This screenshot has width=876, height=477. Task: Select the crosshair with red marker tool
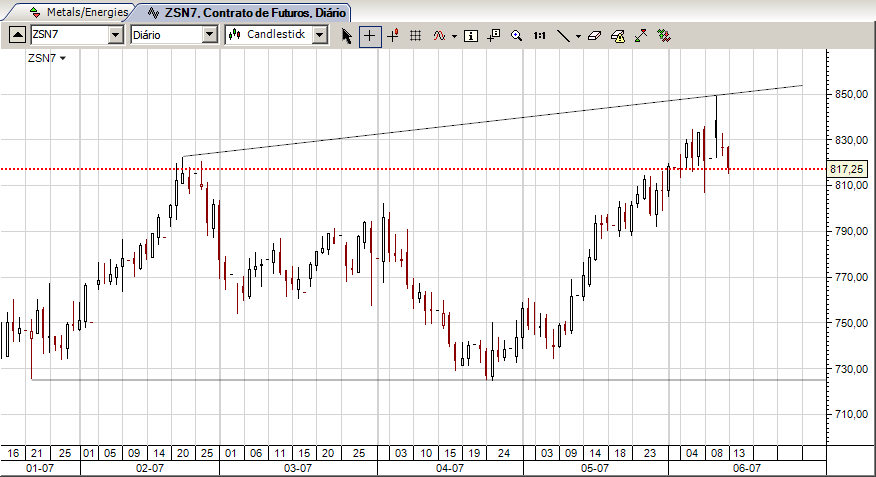[393, 36]
